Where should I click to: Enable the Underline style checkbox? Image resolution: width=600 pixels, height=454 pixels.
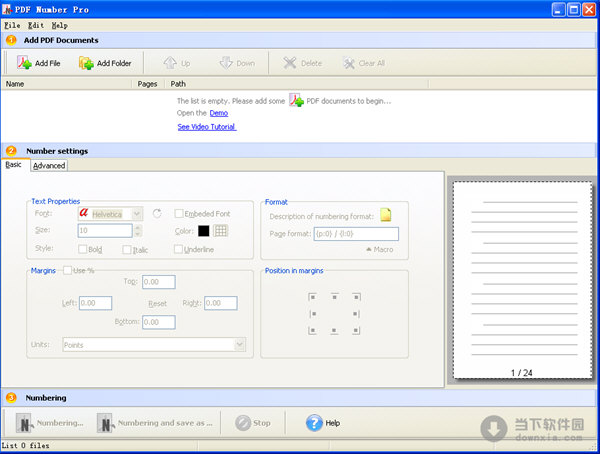coord(178,249)
